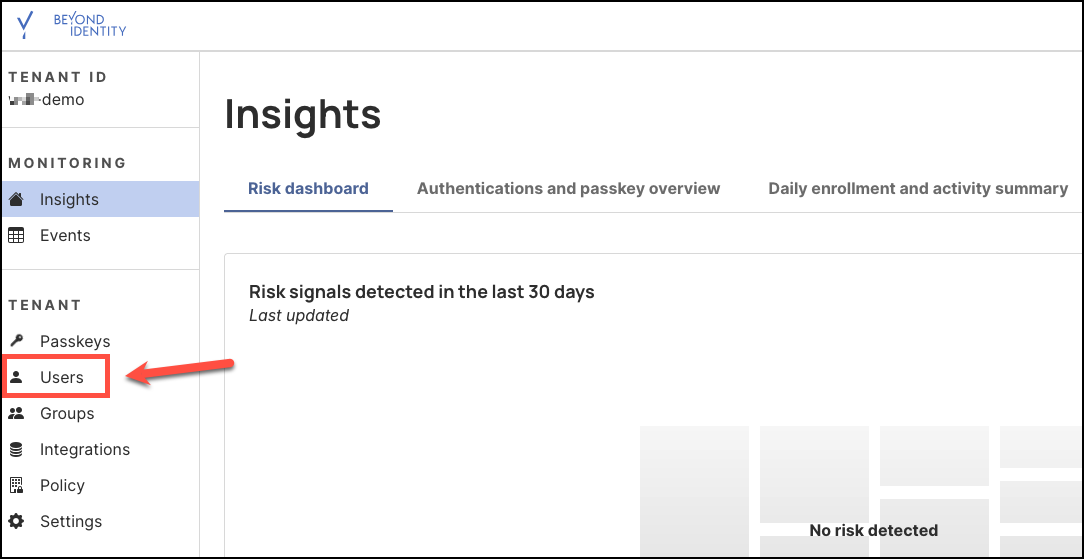
Task: Open the Policy page
Action: click(62, 485)
